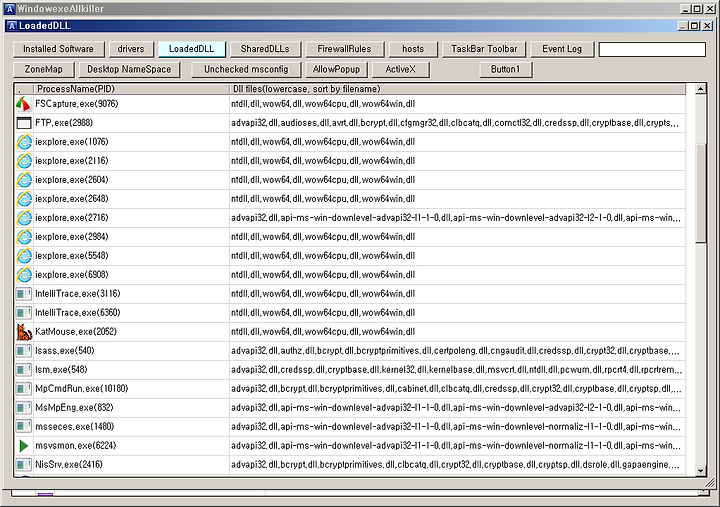
Task: Sort by ProcessName(PID) column header
Action: pos(131,89)
